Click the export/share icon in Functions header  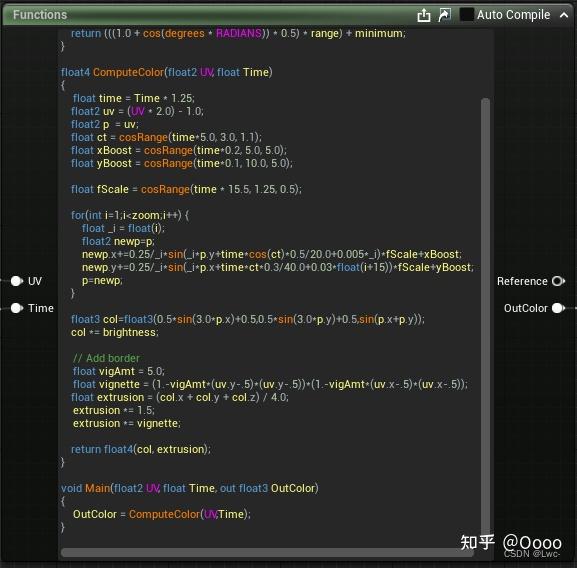click(x=424, y=15)
